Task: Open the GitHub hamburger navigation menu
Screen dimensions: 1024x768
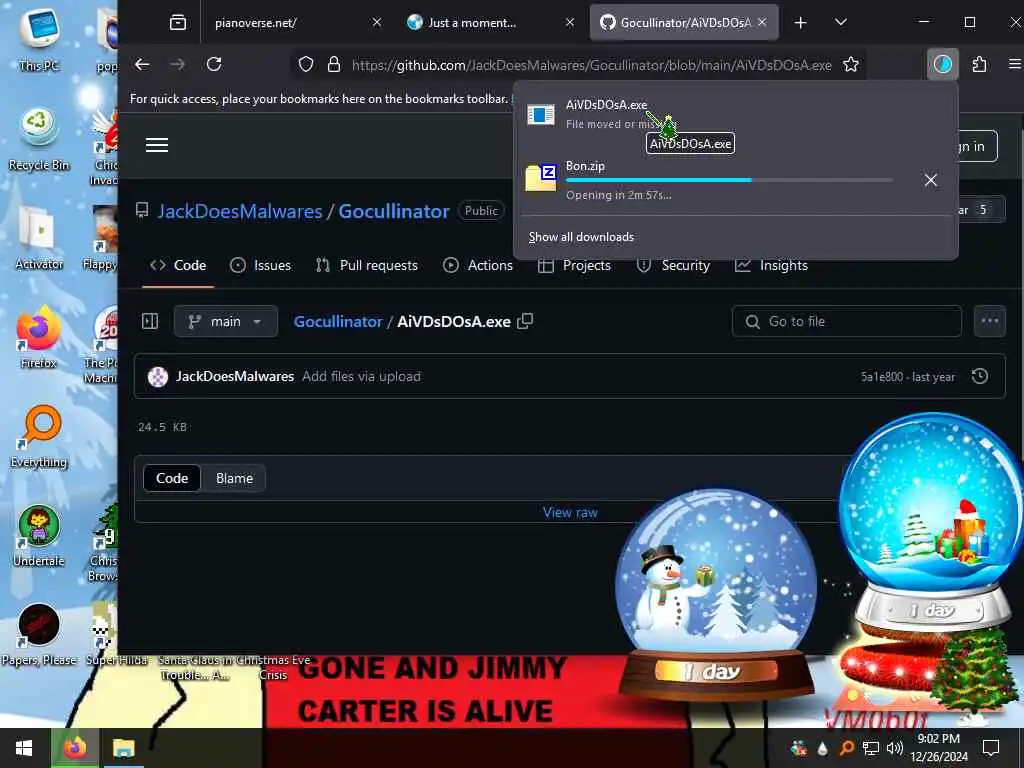Action: pyautogui.click(x=157, y=145)
